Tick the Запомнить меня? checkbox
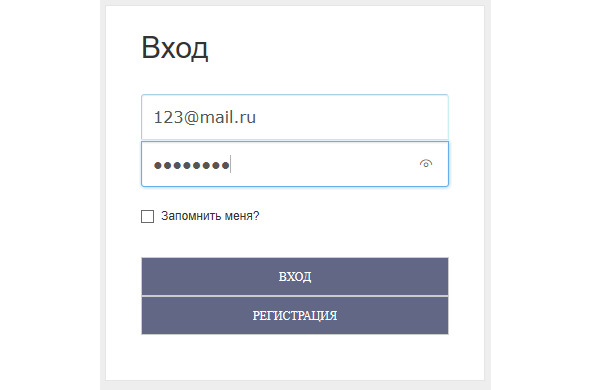Image resolution: width=591 pixels, height=390 pixels. (x=147, y=216)
